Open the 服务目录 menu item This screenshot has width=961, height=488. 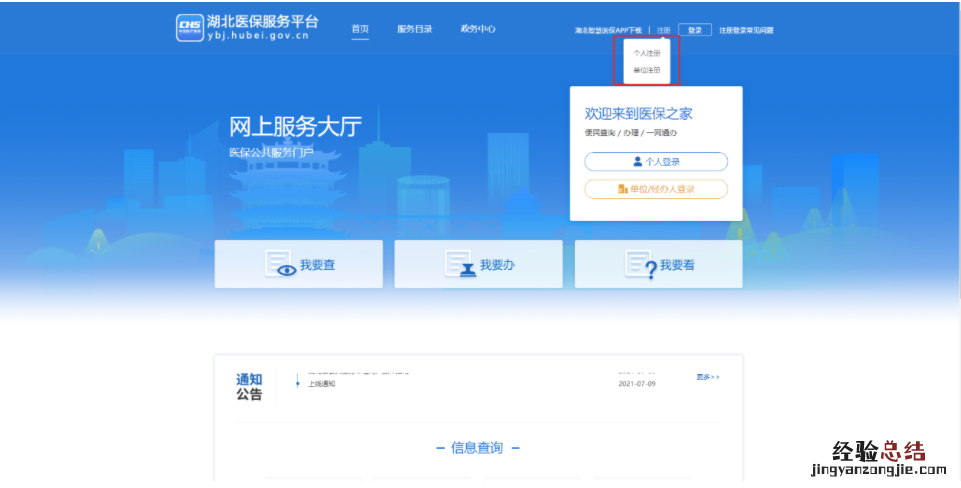pyautogui.click(x=414, y=29)
